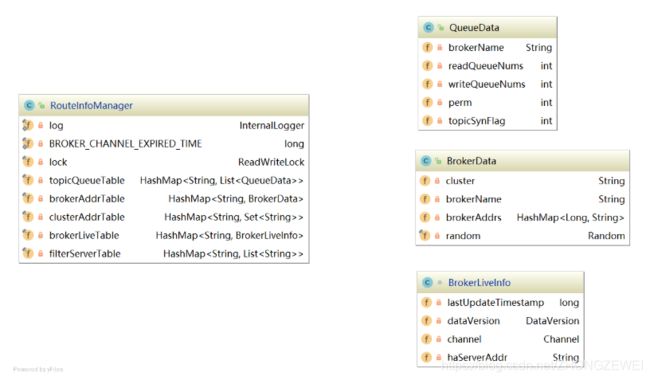This screenshot has width=650, height=380.
Task: Select the BrokerData class title
Action: click(x=471, y=161)
